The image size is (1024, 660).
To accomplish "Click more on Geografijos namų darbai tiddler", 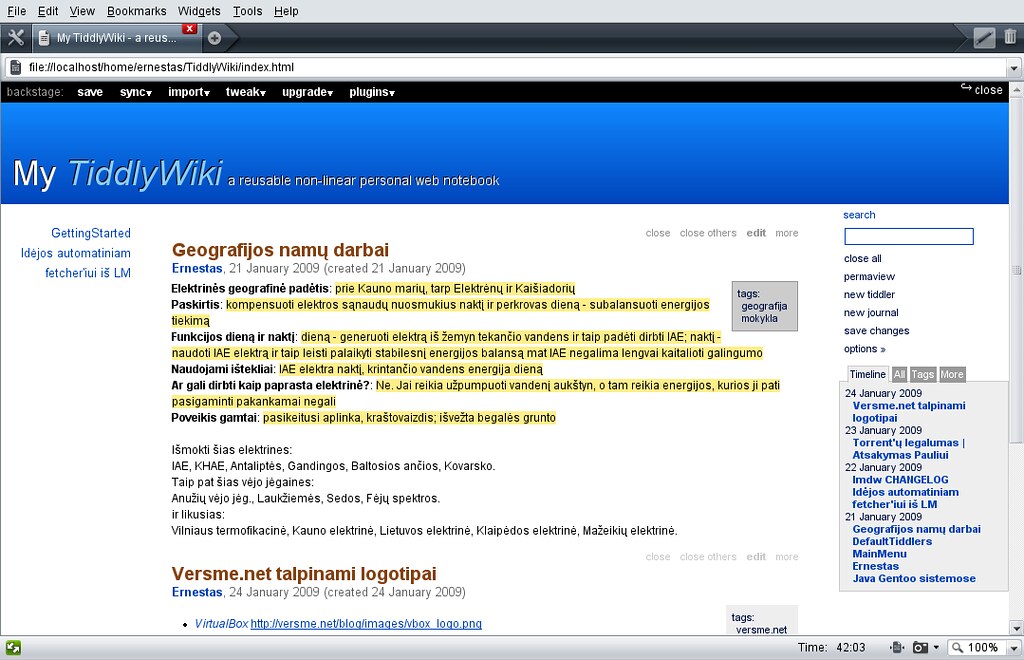I will pyautogui.click(x=786, y=233).
